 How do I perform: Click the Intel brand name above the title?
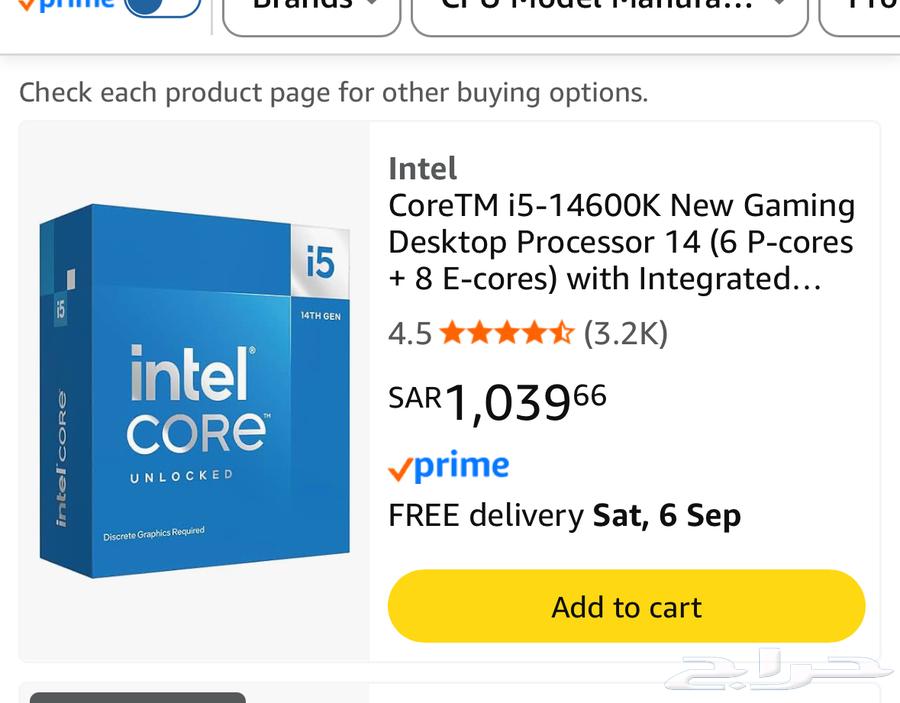(422, 168)
